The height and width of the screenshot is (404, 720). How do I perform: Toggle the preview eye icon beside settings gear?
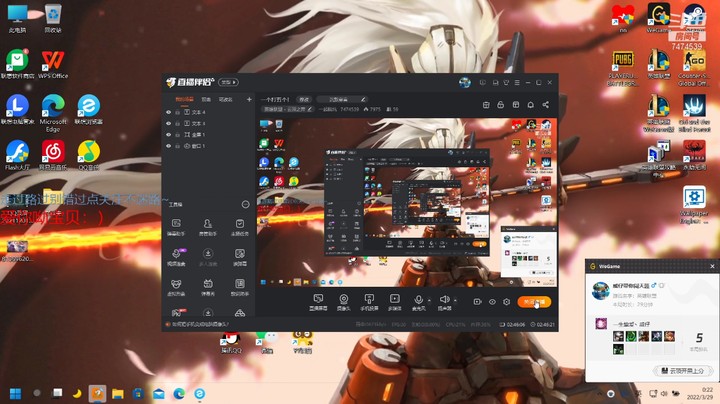click(x=492, y=302)
